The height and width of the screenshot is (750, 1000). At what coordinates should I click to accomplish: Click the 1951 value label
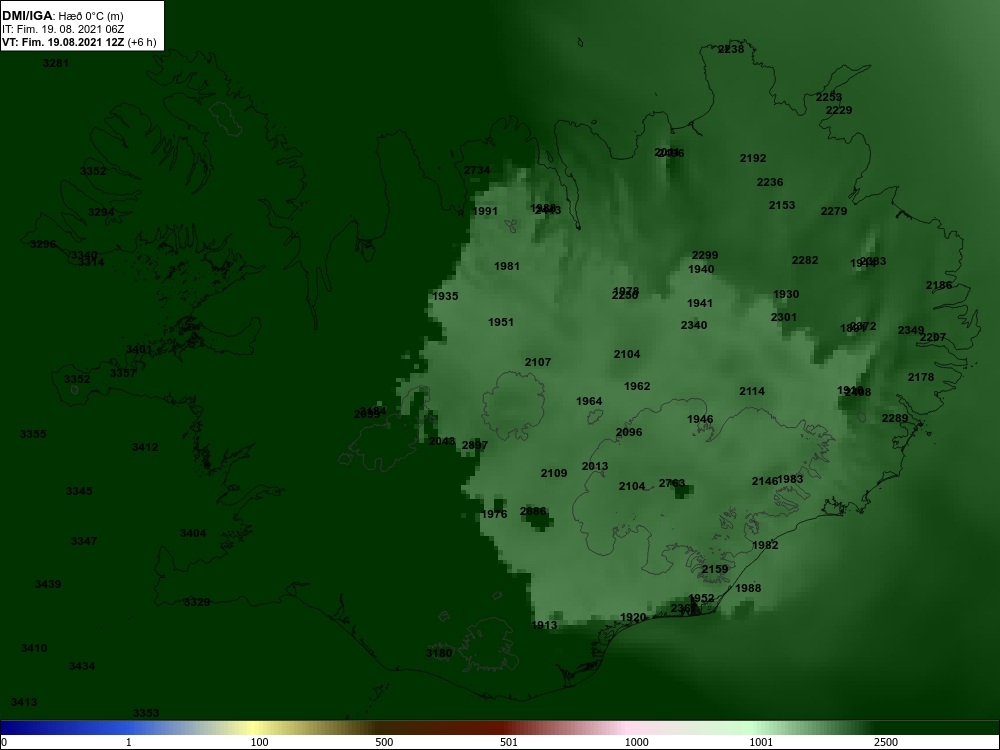click(x=501, y=323)
